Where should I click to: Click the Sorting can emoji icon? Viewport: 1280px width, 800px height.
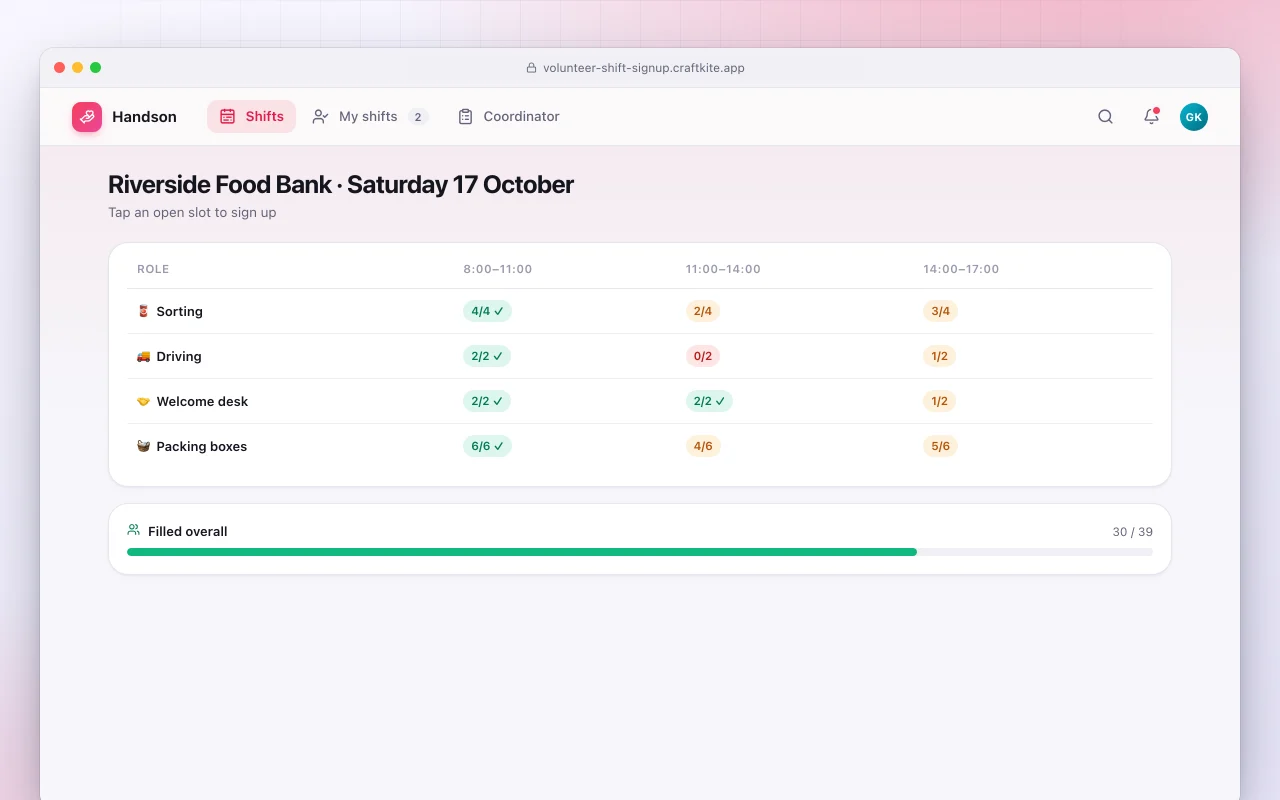click(x=143, y=311)
